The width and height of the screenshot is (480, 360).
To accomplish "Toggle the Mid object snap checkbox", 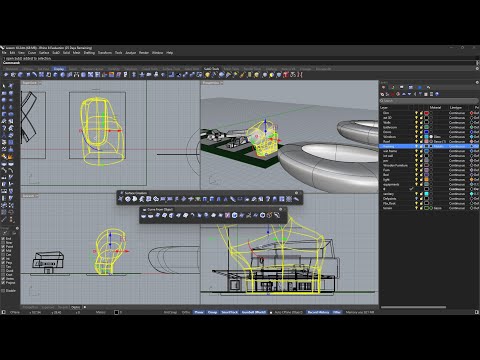I will click(x=3, y=251).
